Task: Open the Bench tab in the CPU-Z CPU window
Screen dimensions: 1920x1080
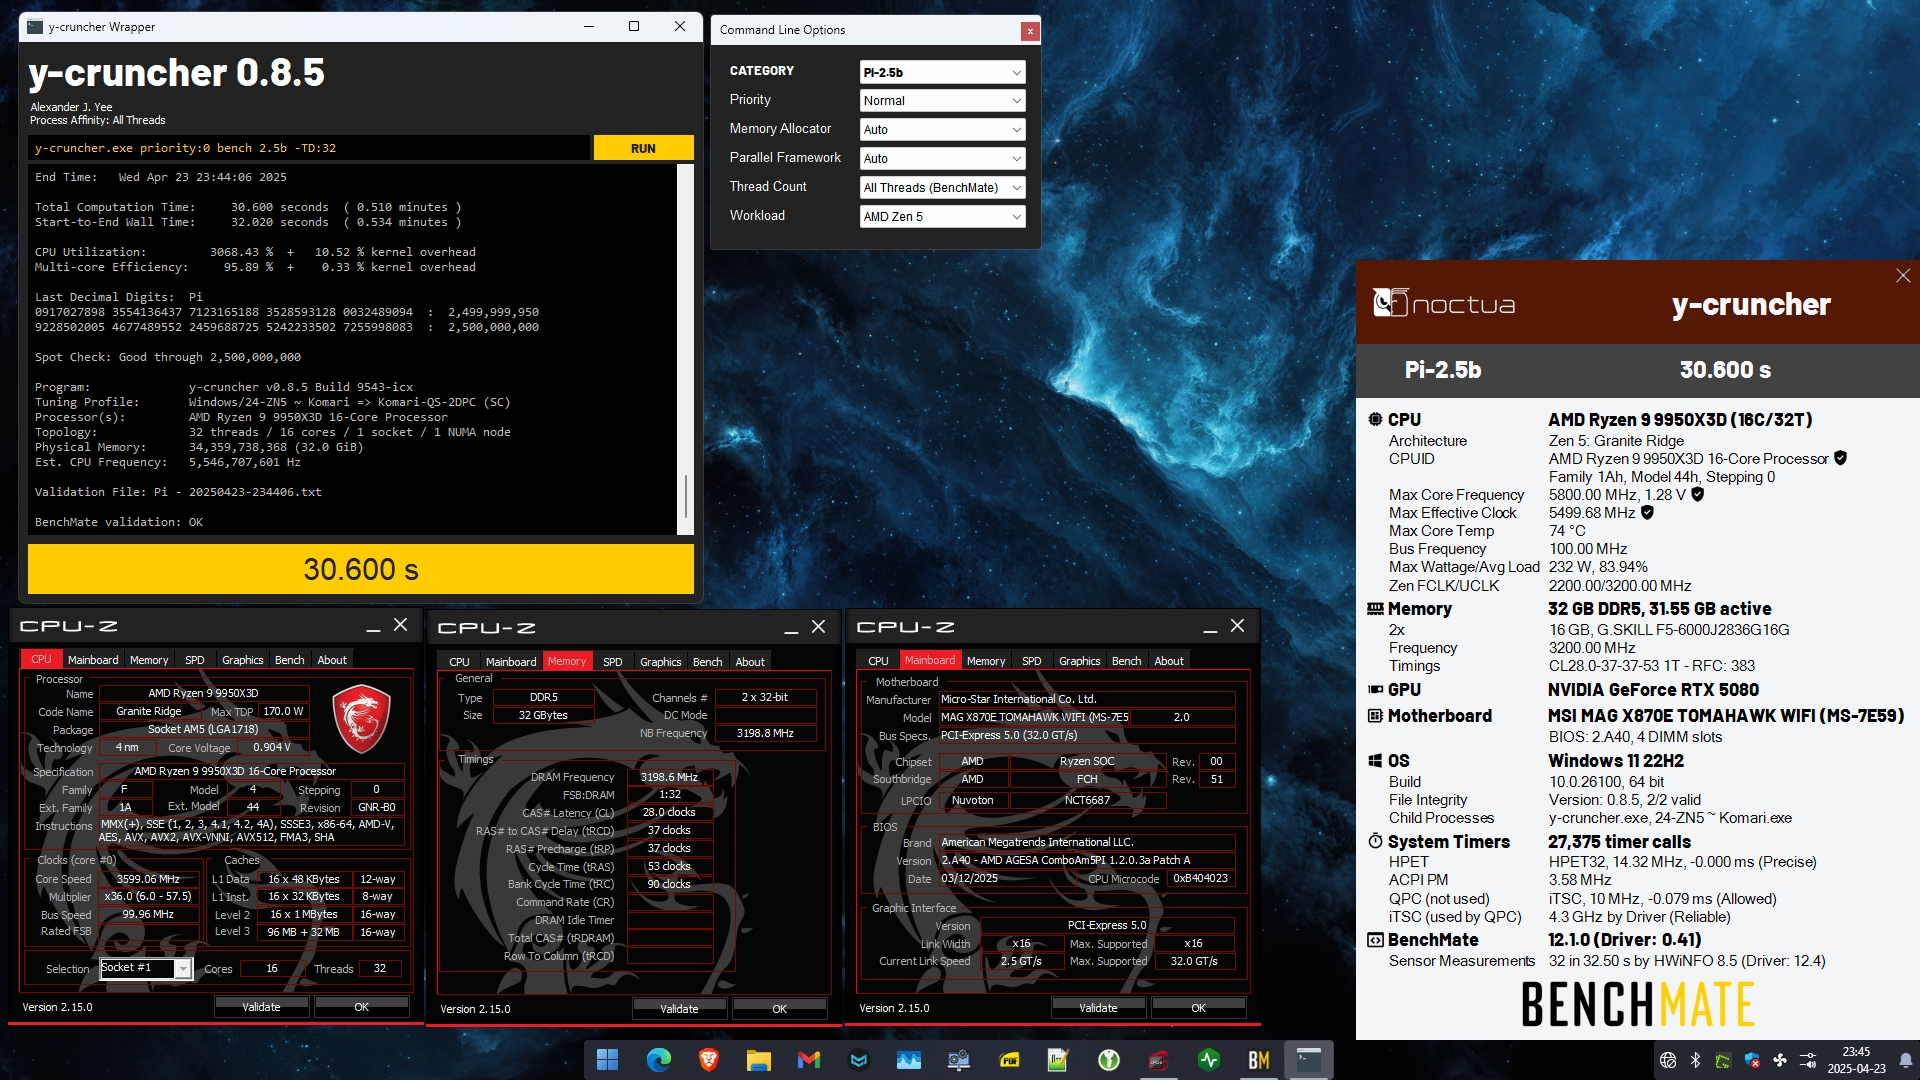Action: (289, 660)
